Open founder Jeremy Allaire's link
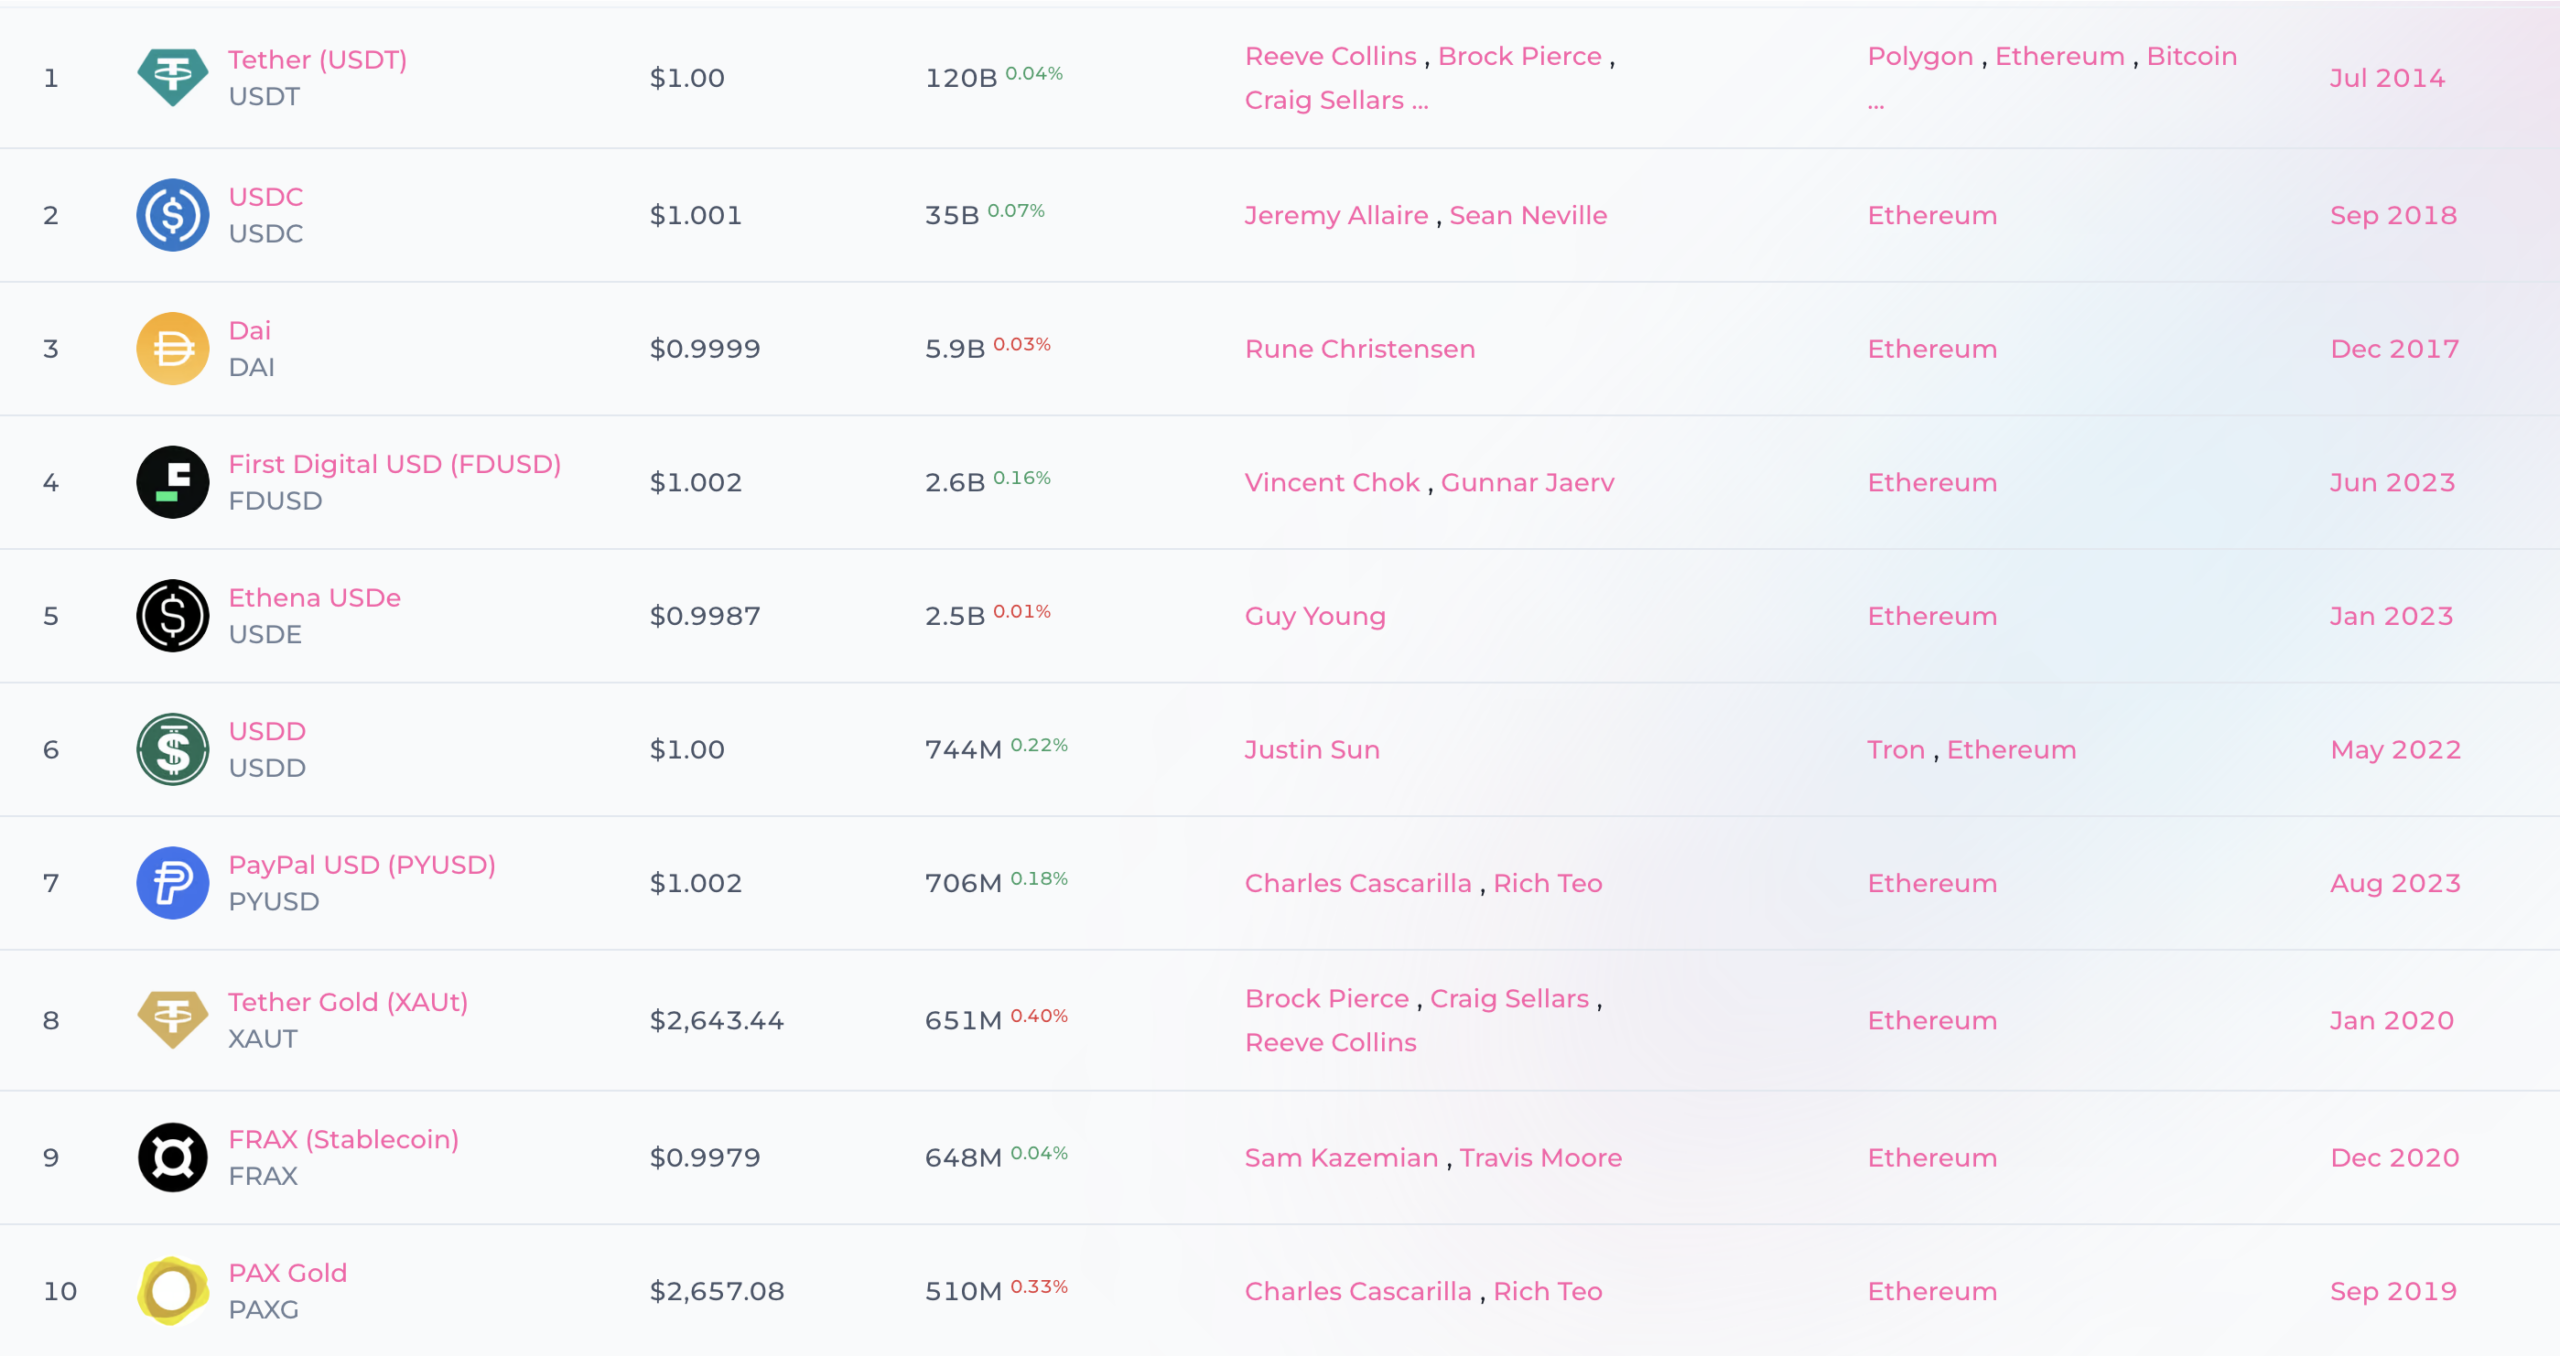This screenshot has height=1356, width=2560. [x=1336, y=215]
